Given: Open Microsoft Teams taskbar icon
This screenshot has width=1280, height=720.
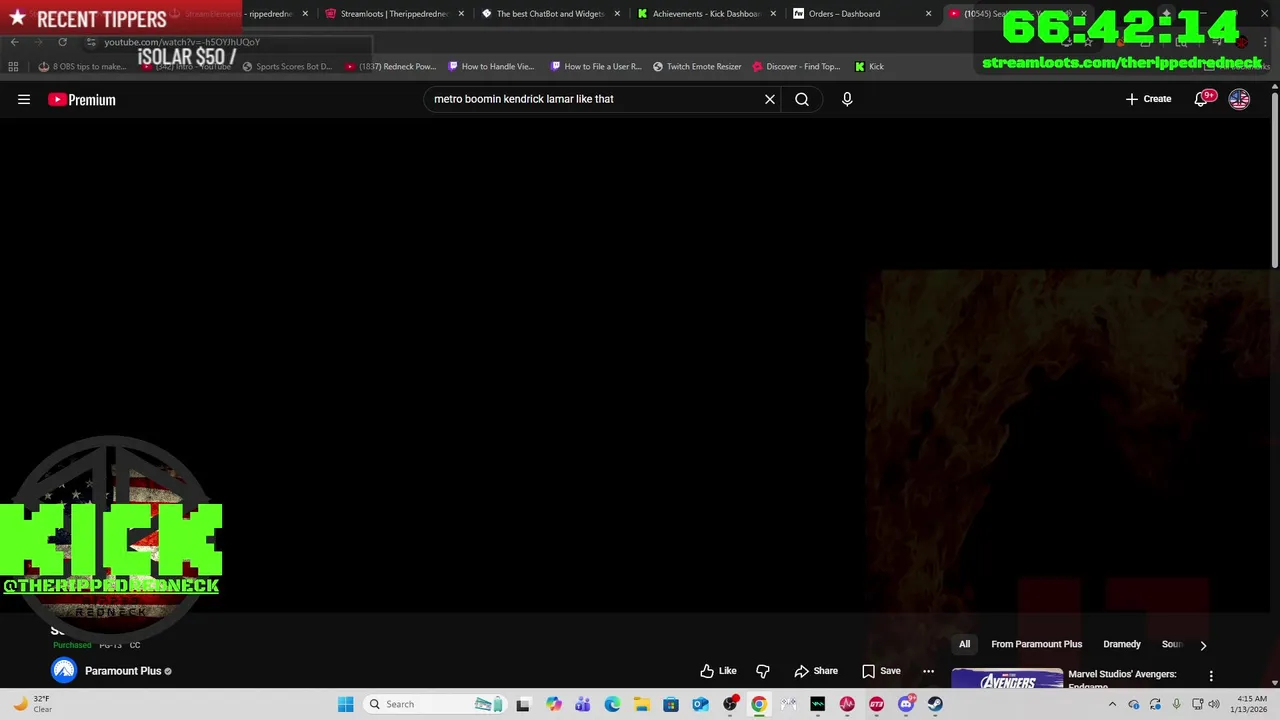Looking at the screenshot, I should [582, 704].
